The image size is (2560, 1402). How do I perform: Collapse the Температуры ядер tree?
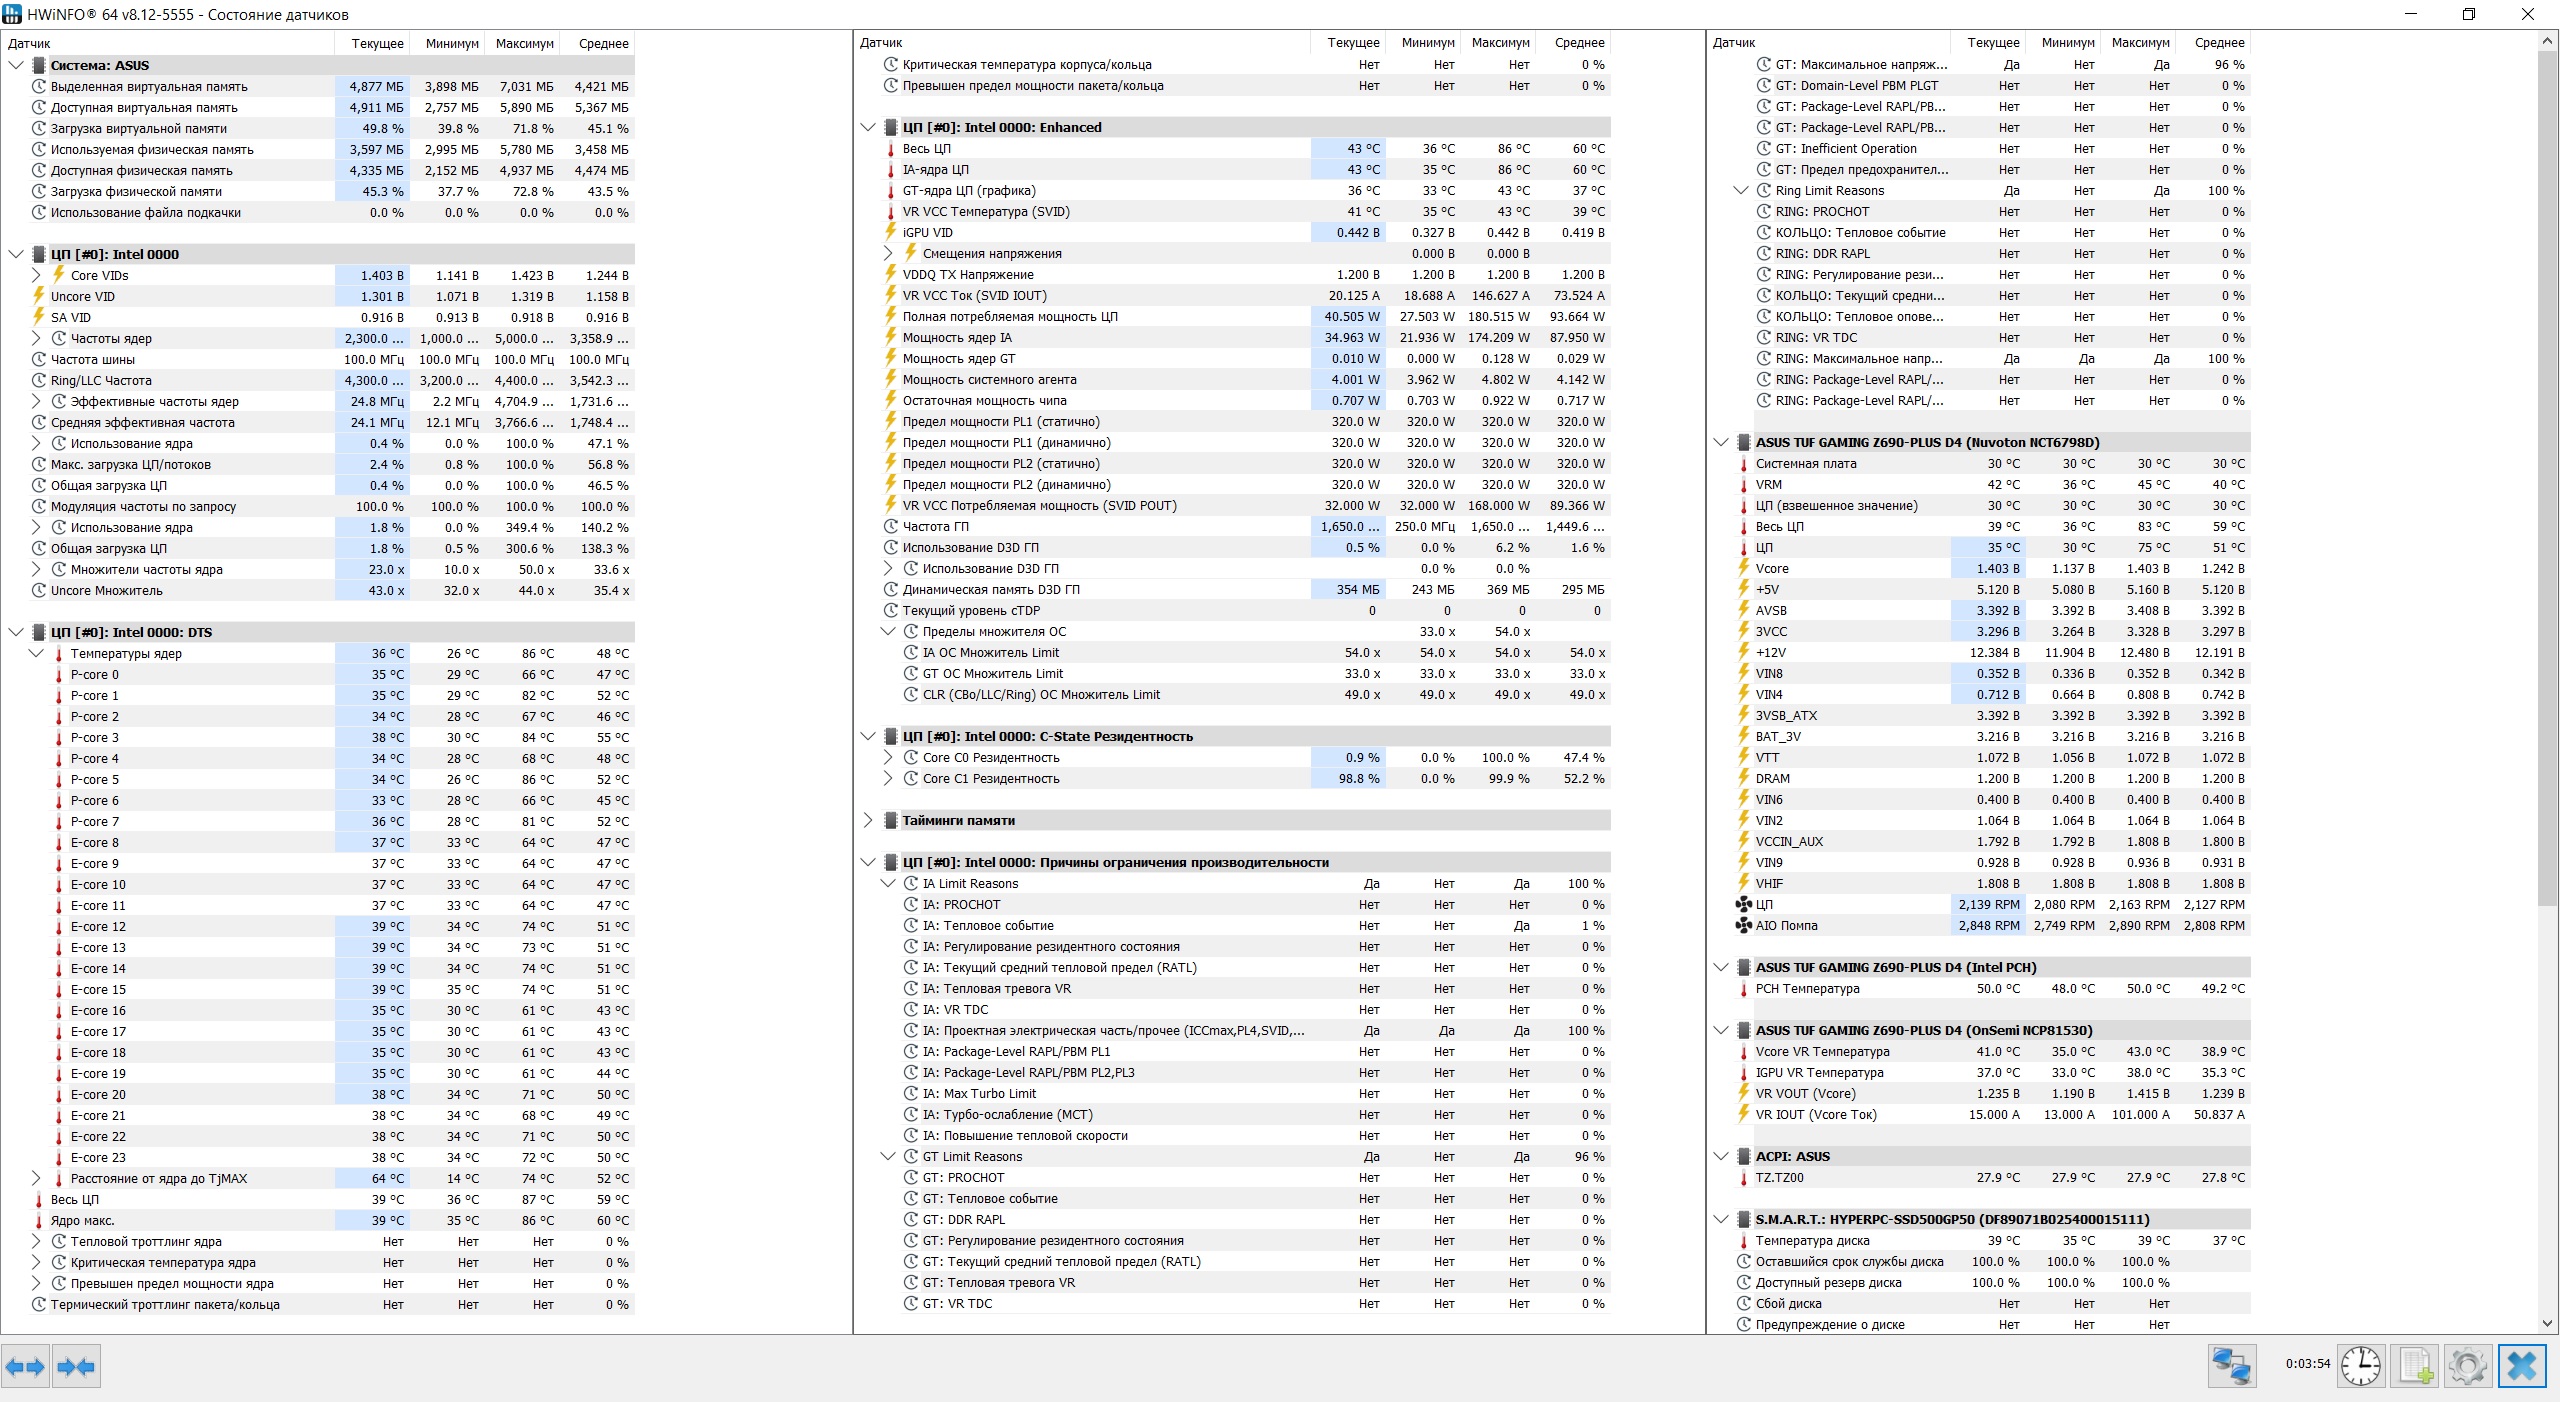36,653
